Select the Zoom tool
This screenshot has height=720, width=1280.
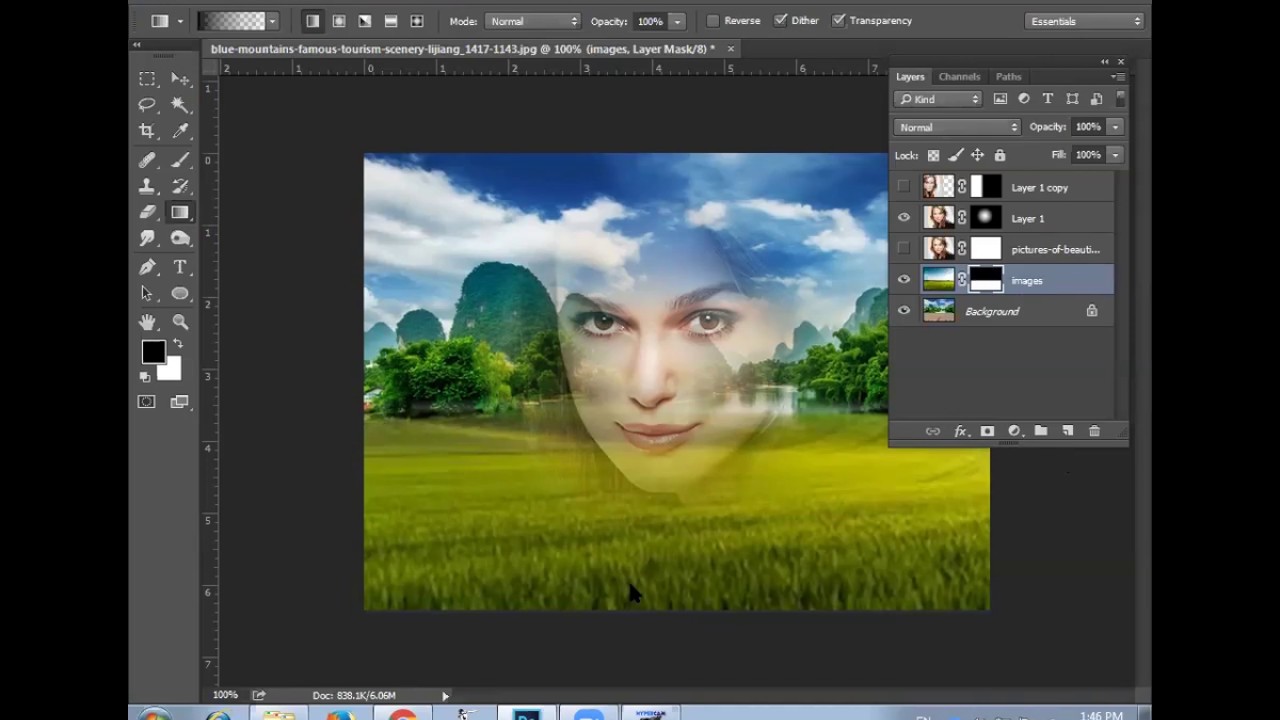click(180, 321)
